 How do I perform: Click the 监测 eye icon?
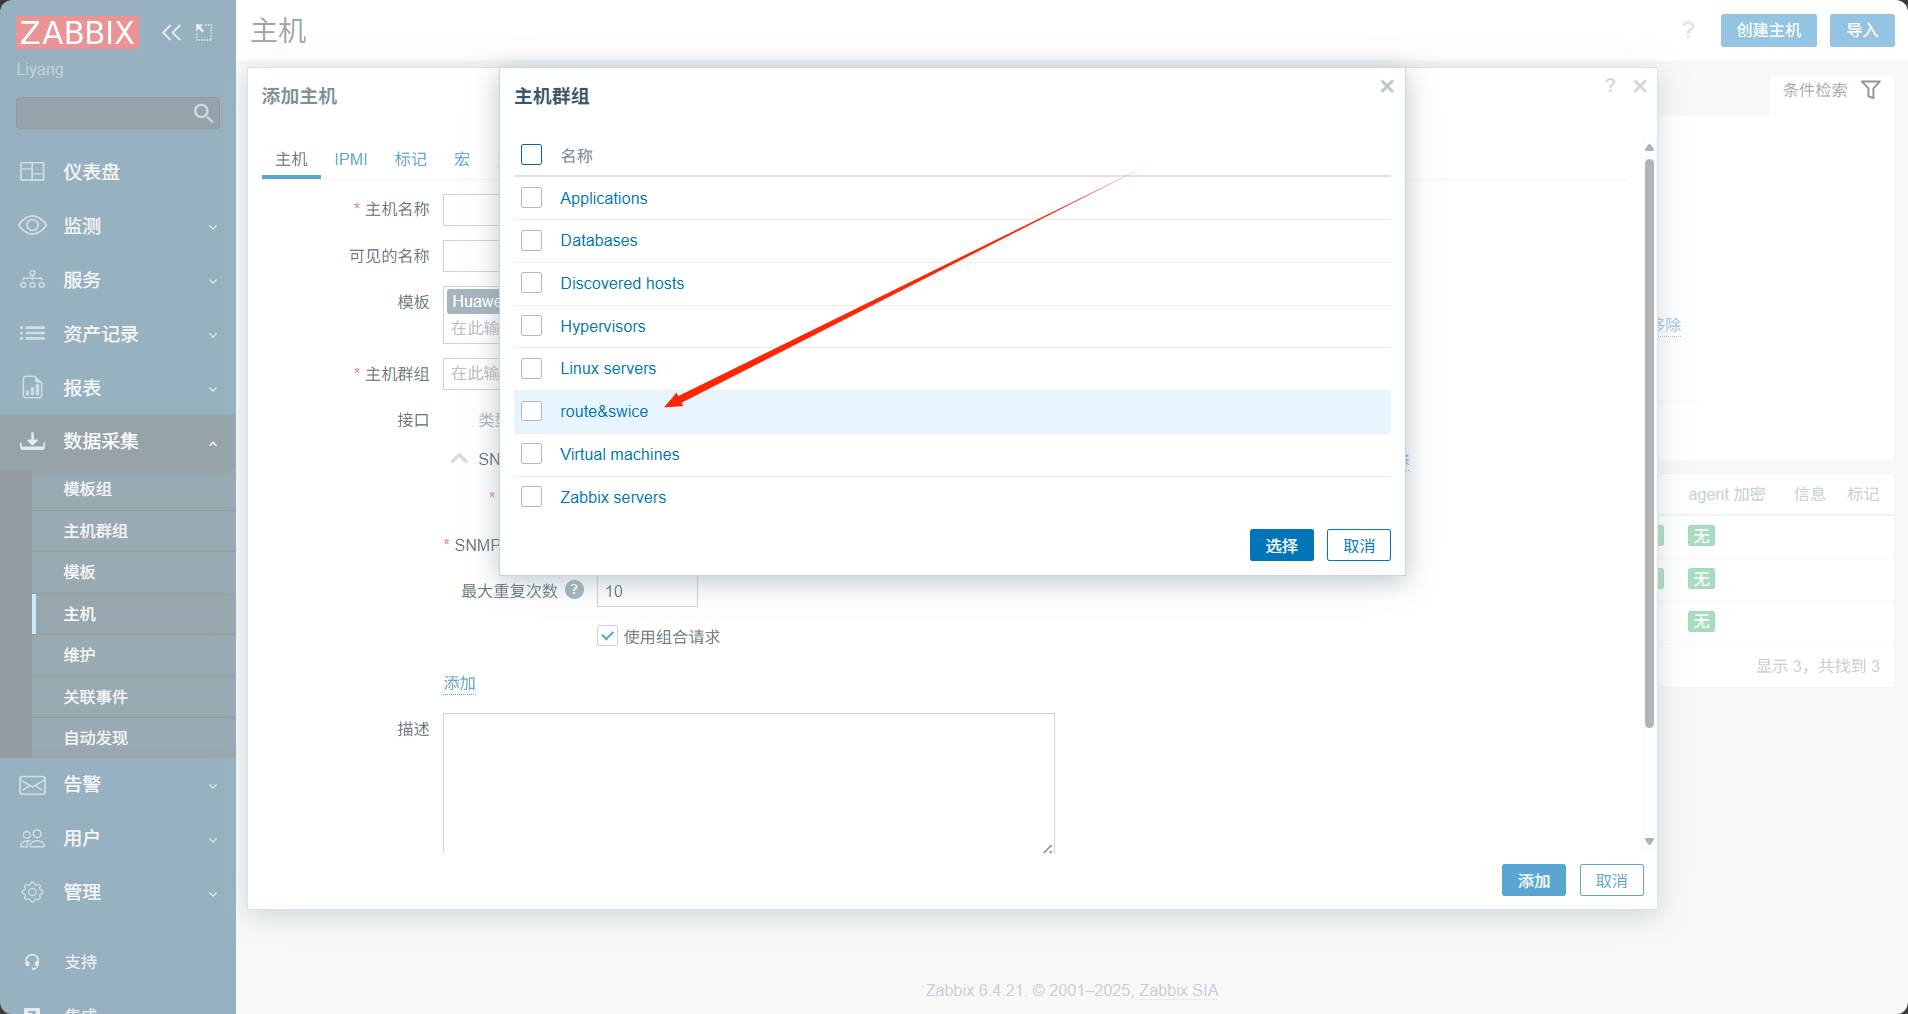(32, 226)
